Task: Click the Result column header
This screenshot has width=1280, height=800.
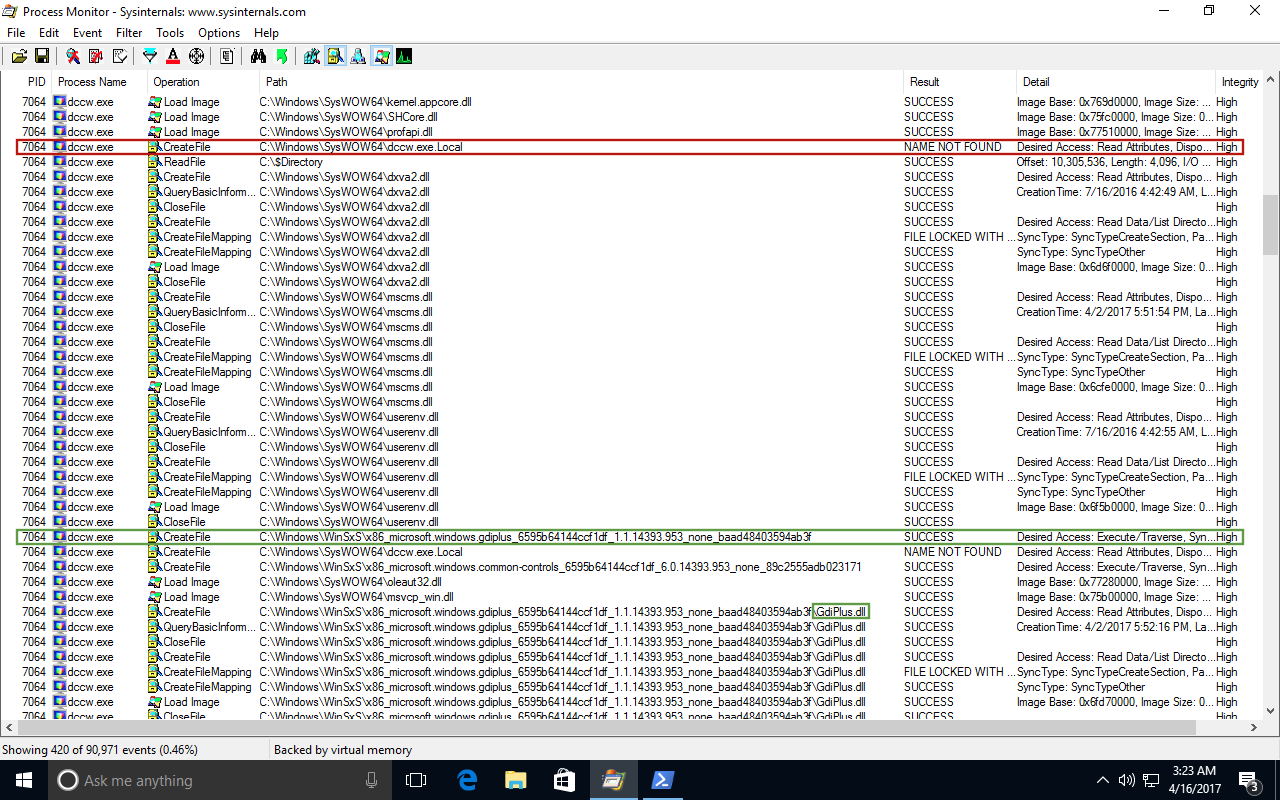Action: click(x=960, y=82)
